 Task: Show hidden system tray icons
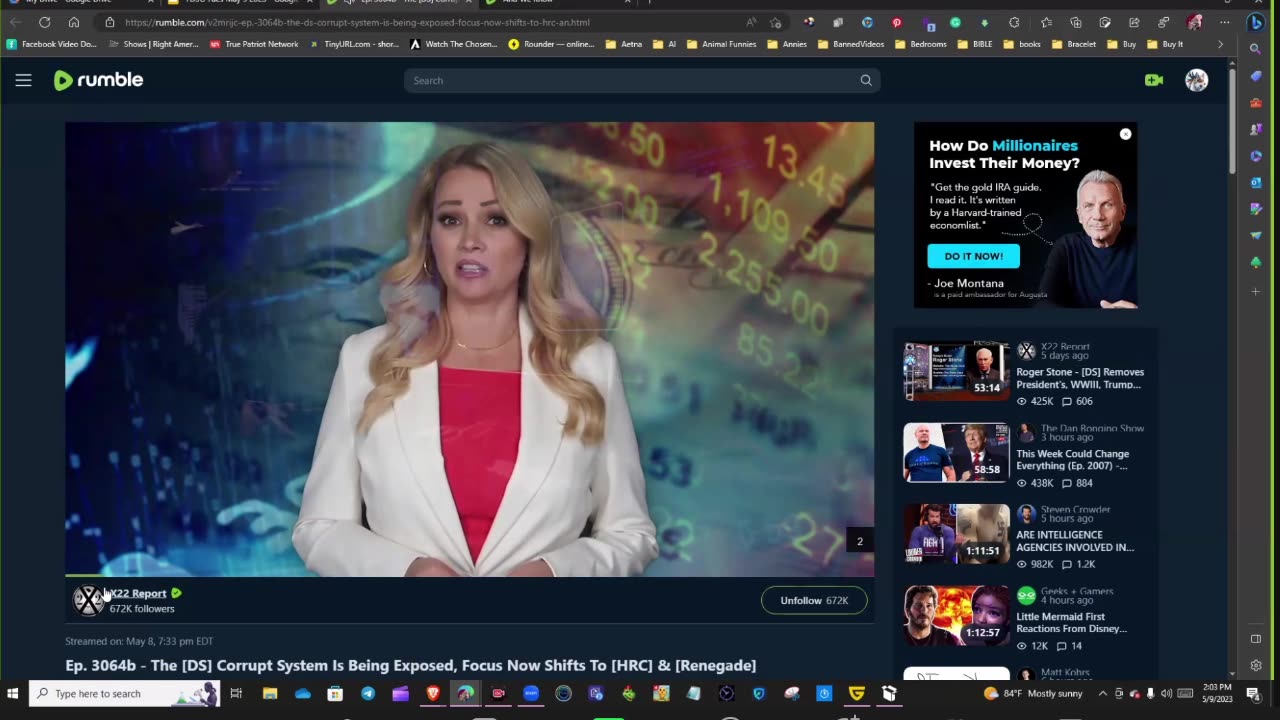pyautogui.click(x=1103, y=693)
